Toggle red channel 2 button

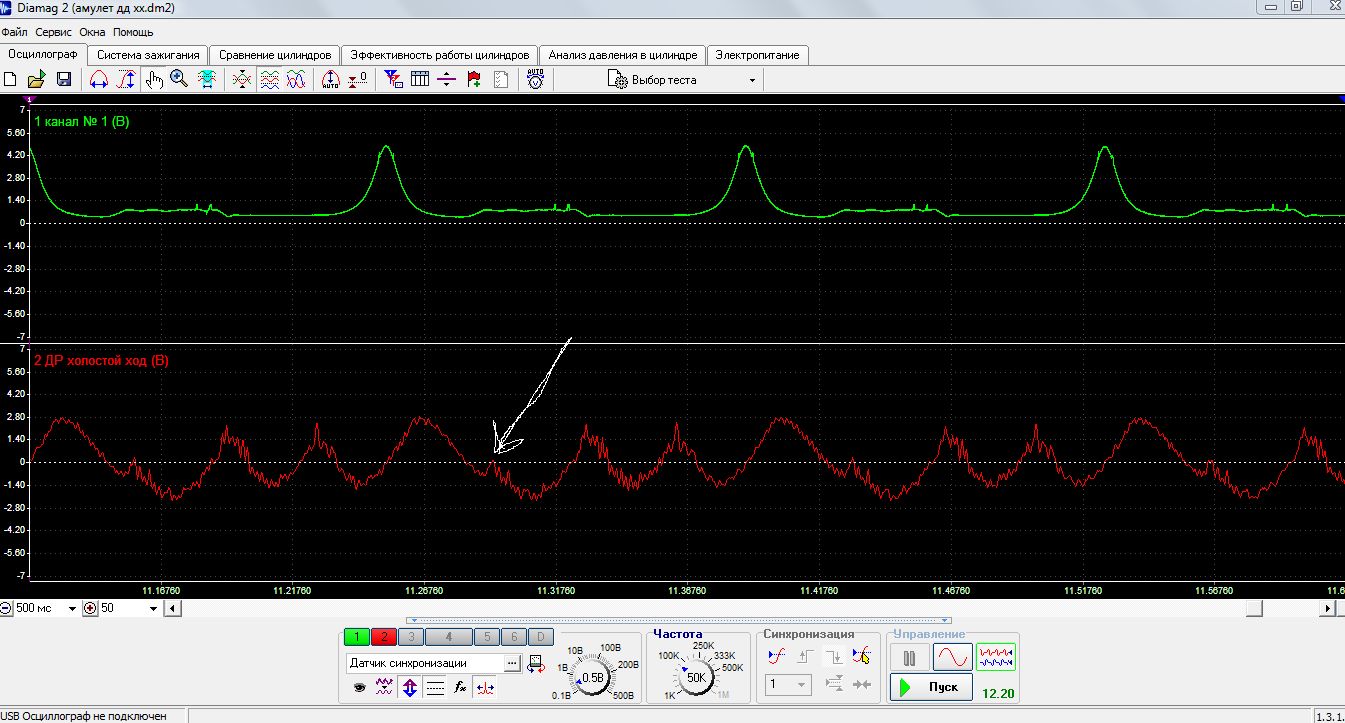click(383, 636)
